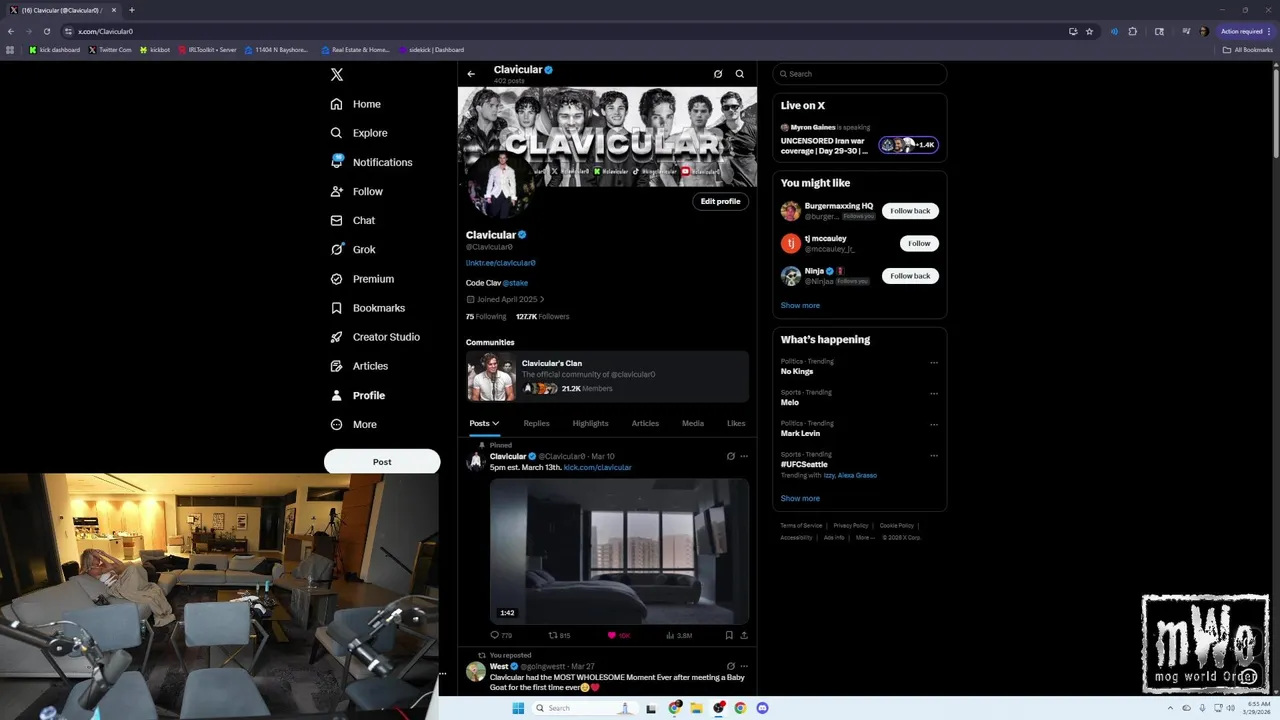
Task: Open the linktr.ee/clavicular0 link
Action: (500, 263)
